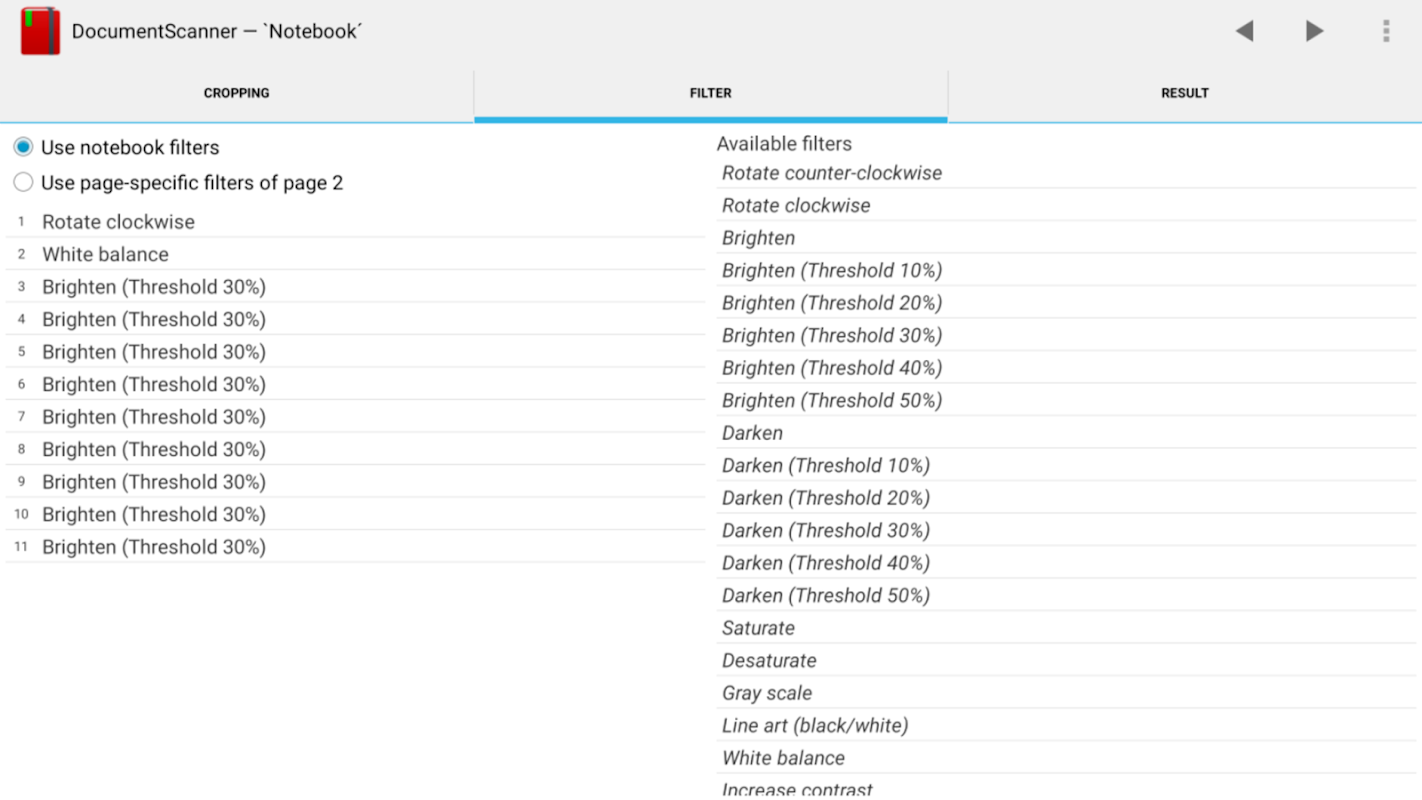This screenshot has width=1422, height=800.
Task: Click applied filter 2 White balance
Action: click(x=105, y=255)
